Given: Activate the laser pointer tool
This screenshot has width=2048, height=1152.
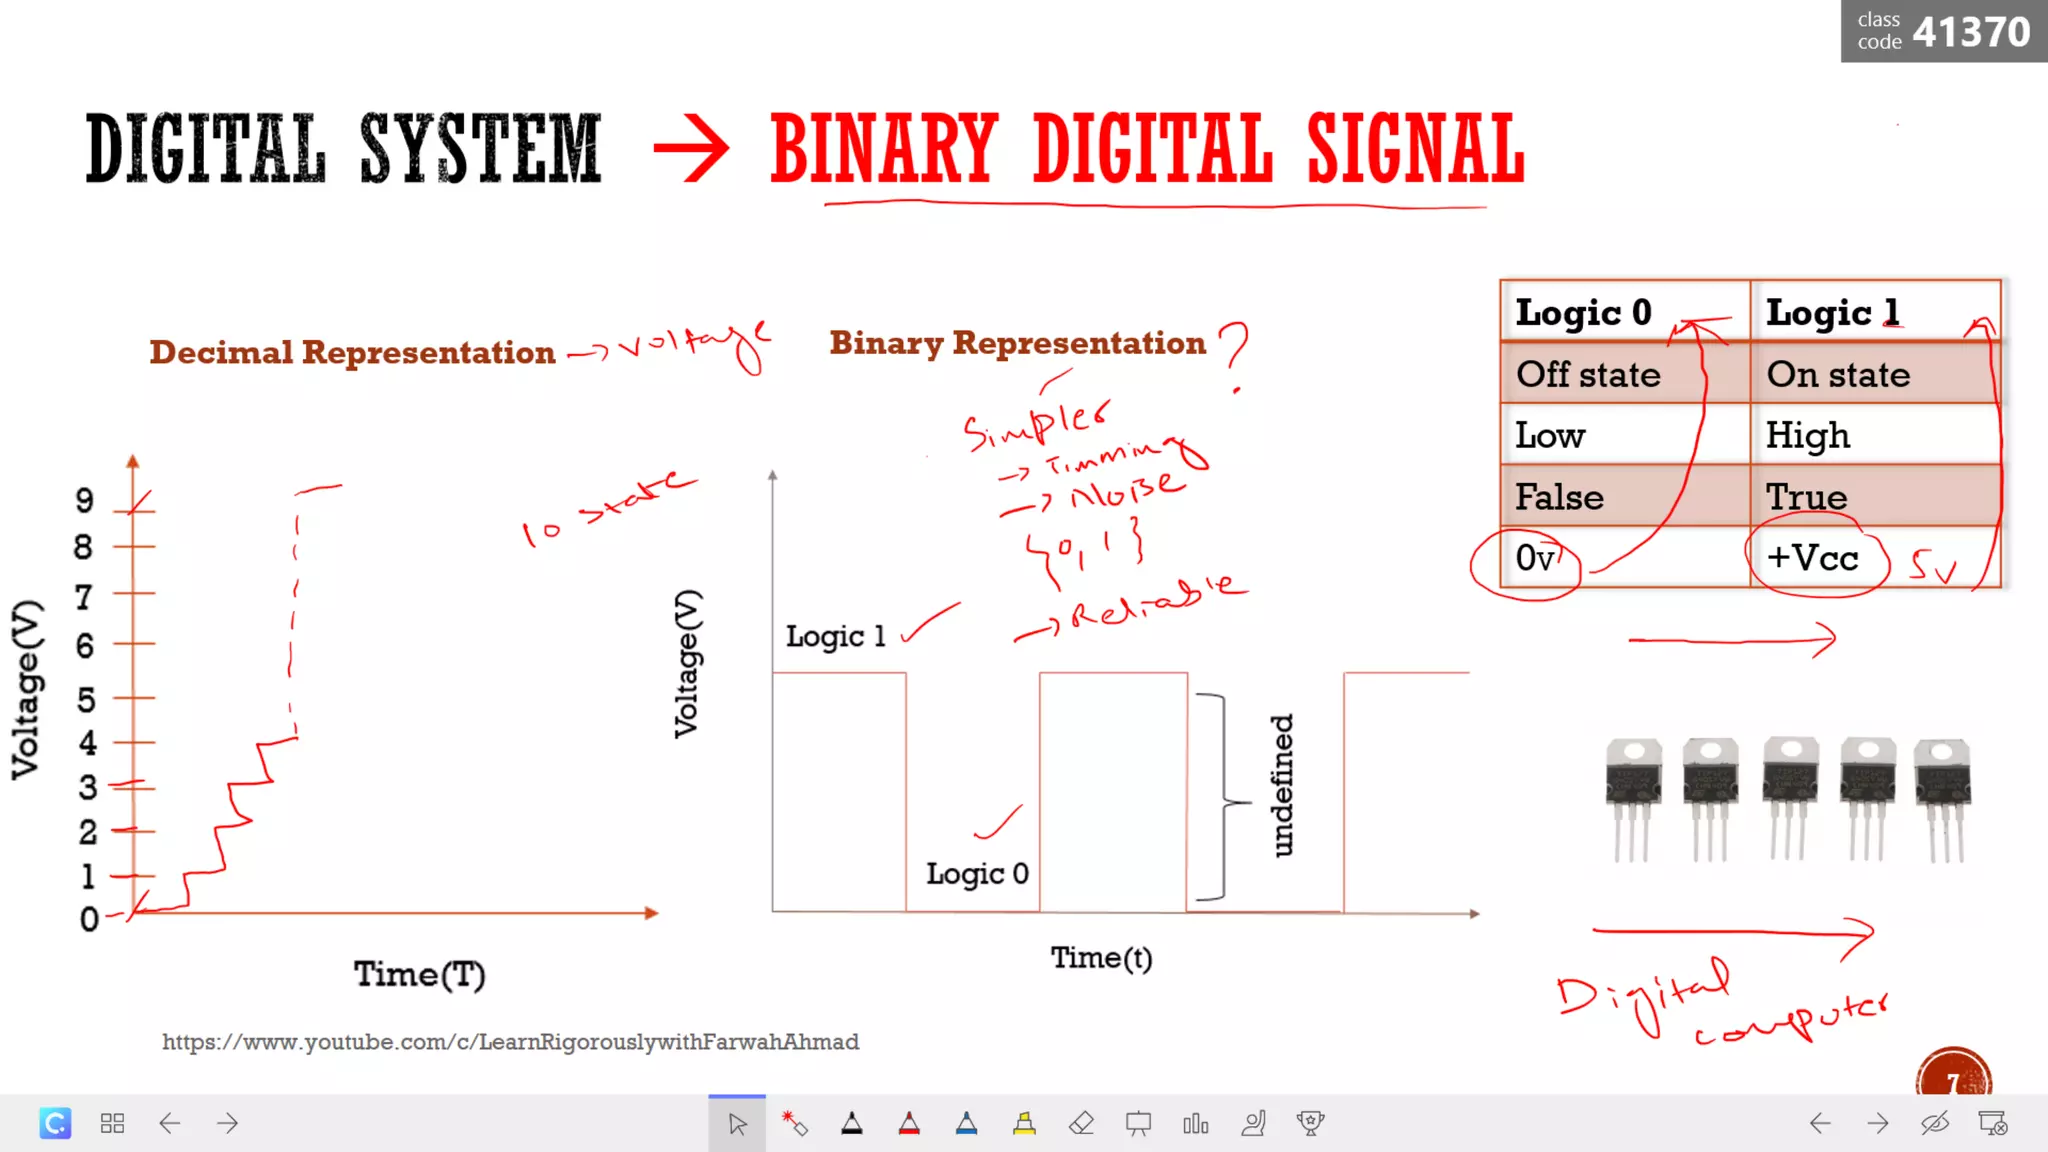Looking at the screenshot, I should point(795,1124).
